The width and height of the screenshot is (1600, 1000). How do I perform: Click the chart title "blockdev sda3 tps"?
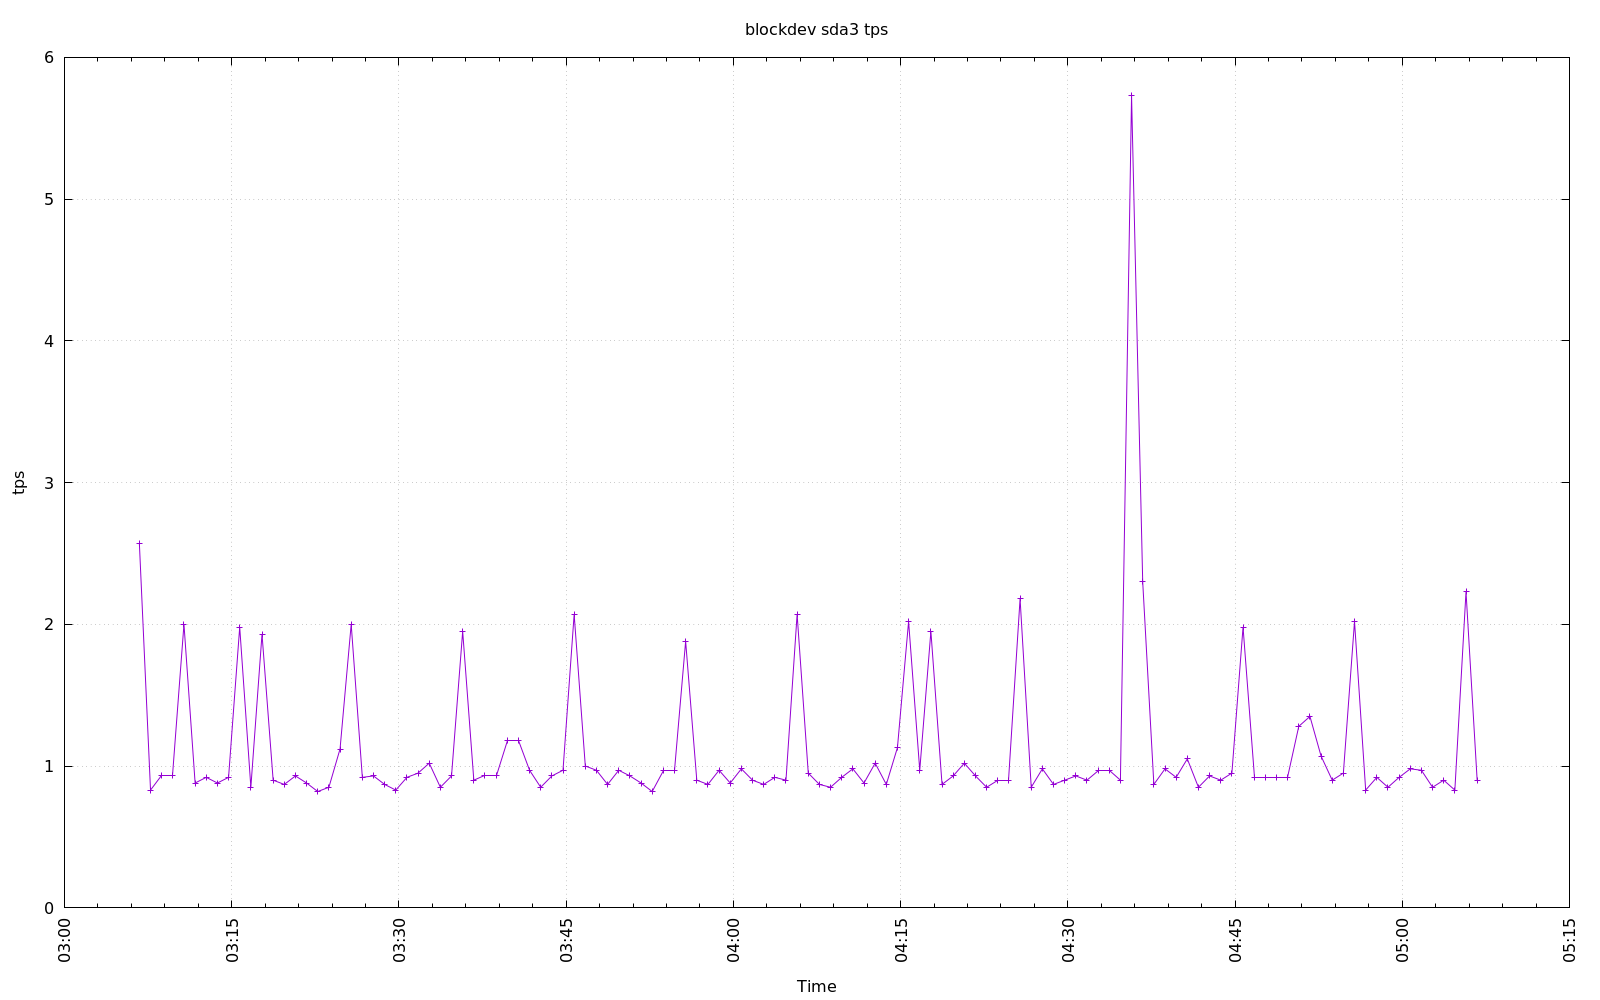[x=816, y=30]
